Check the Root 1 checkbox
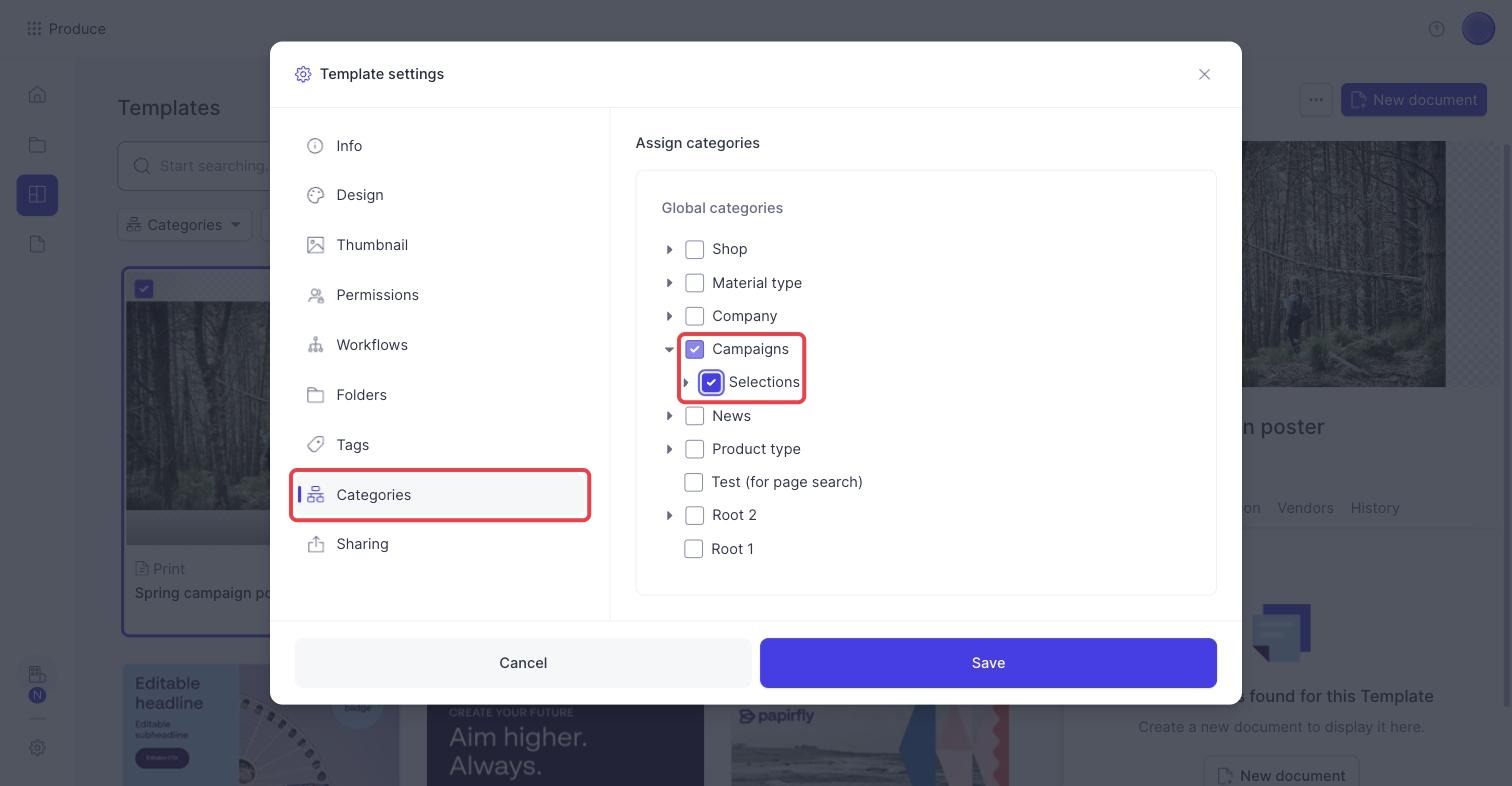The image size is (1512, 786). click(x=693, y=549)
